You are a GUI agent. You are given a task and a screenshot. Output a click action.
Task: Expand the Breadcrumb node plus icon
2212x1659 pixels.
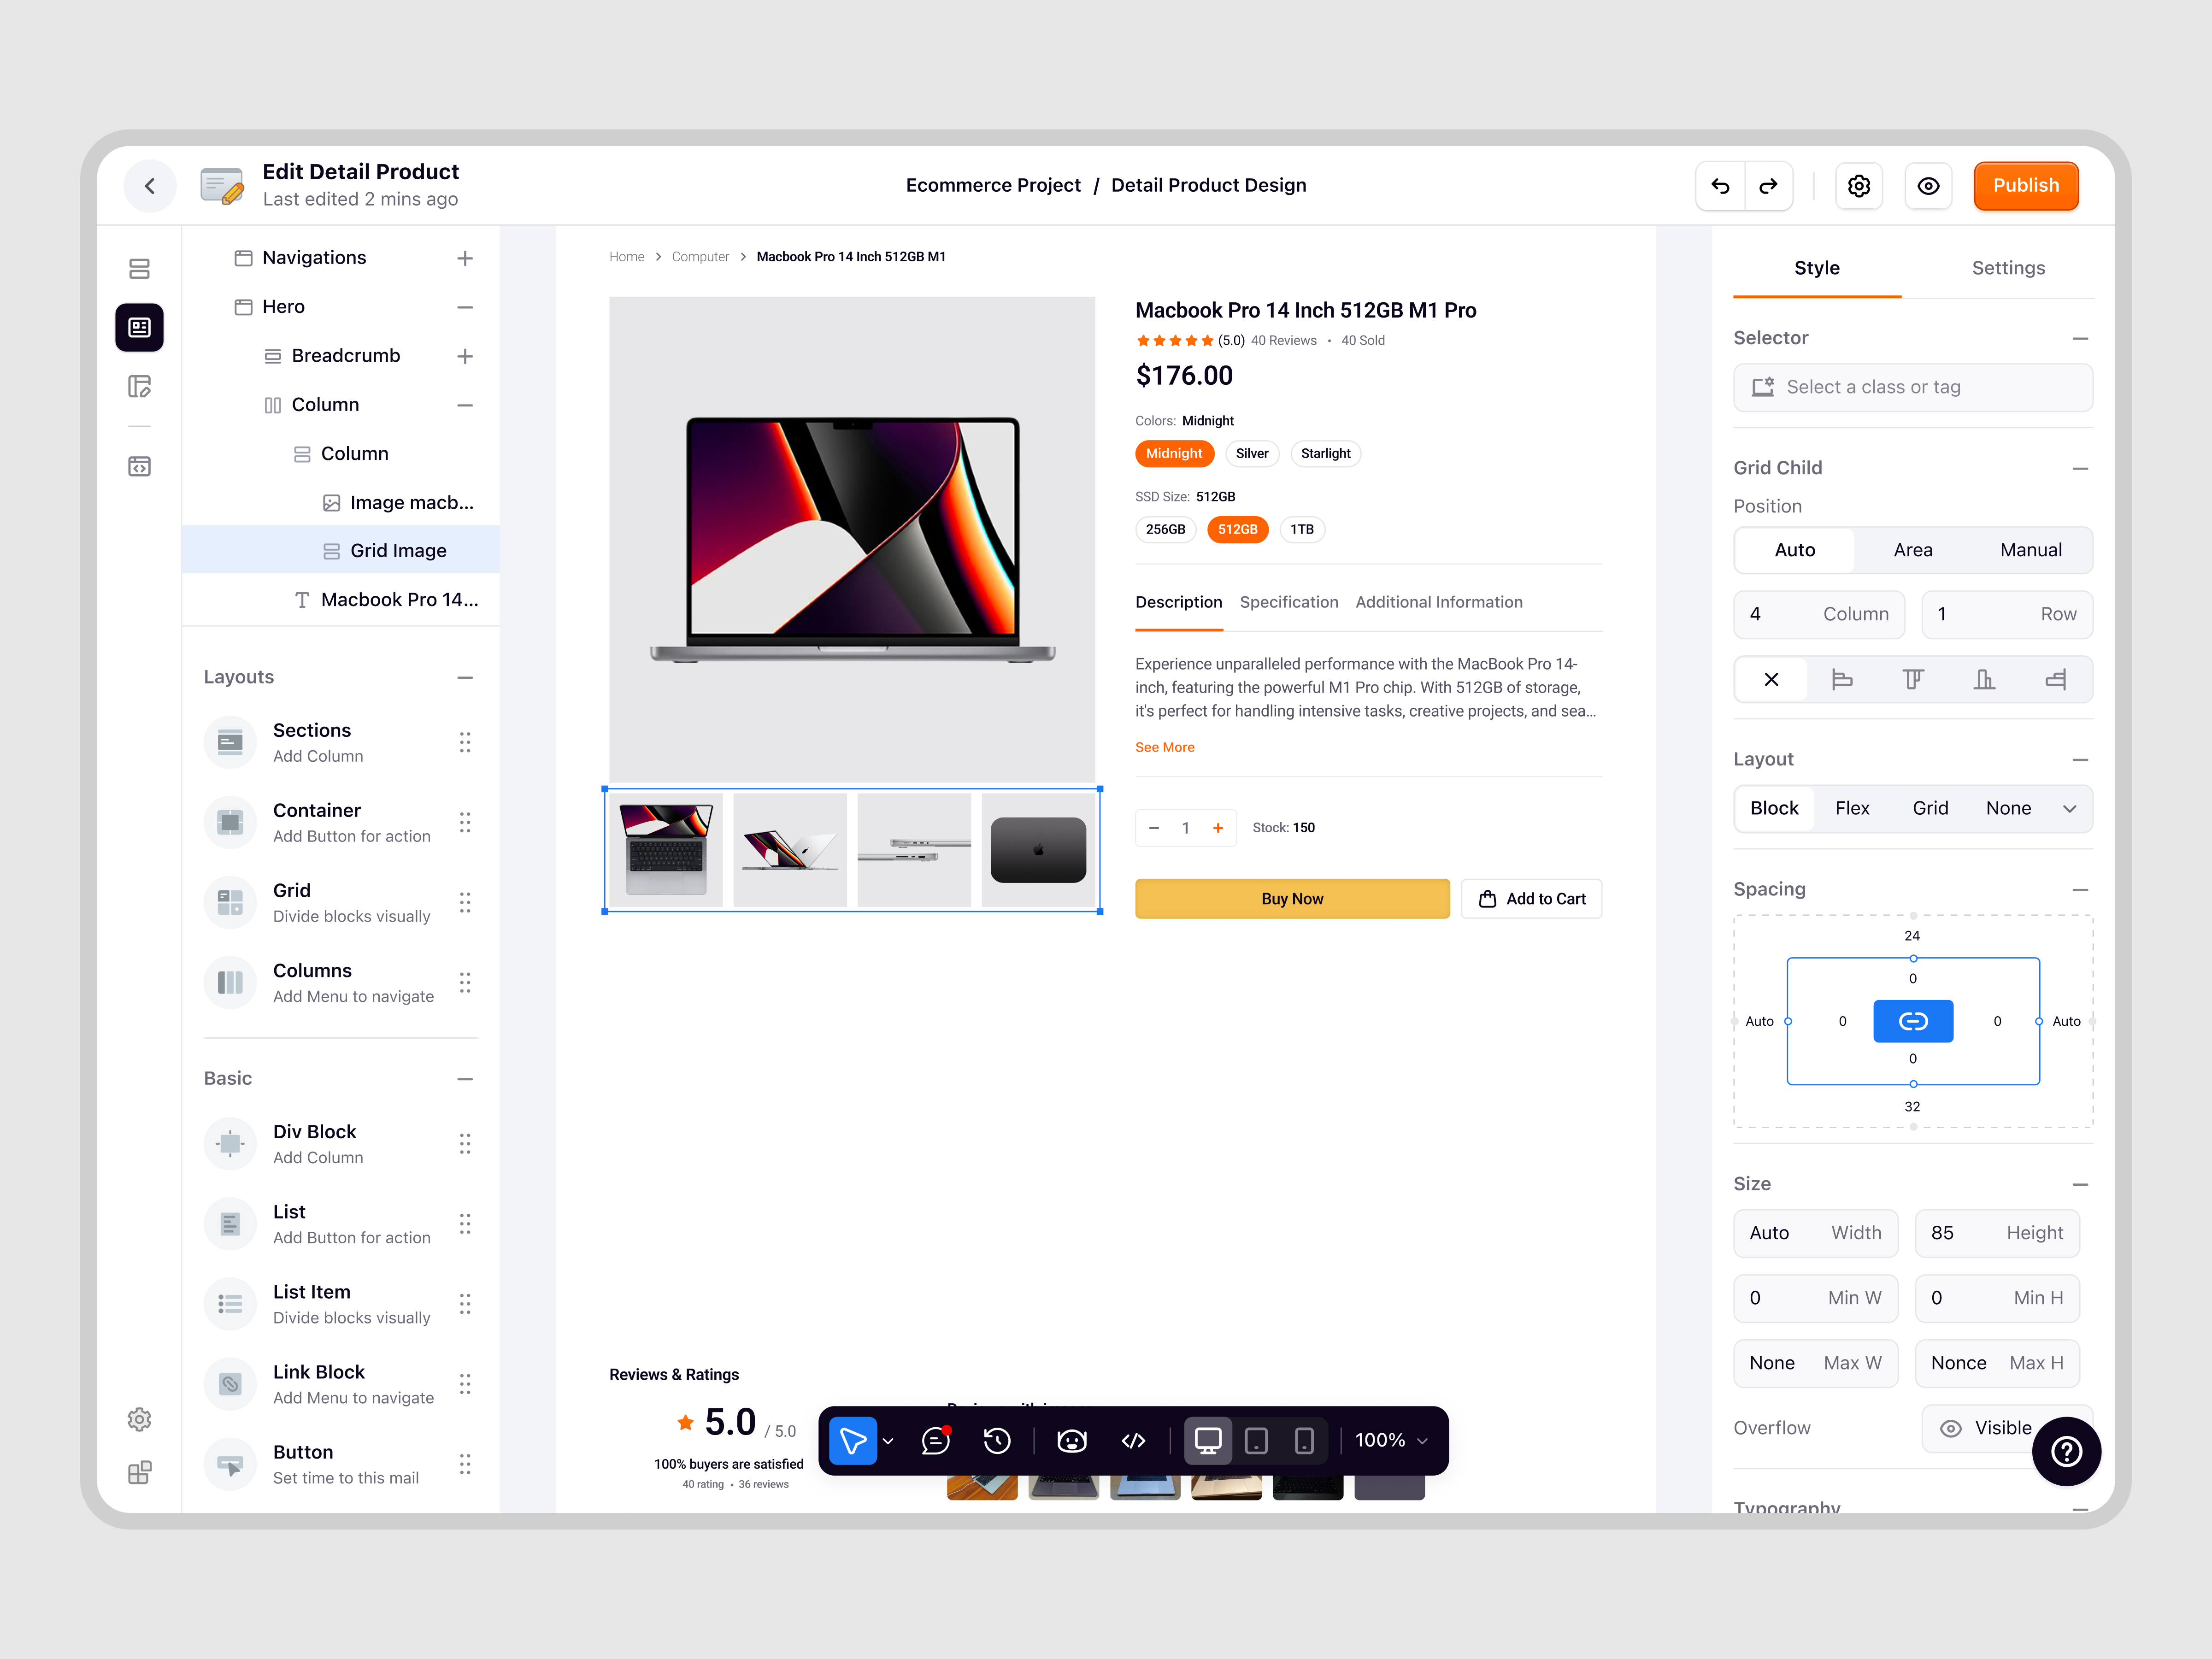tap(465, 356)
